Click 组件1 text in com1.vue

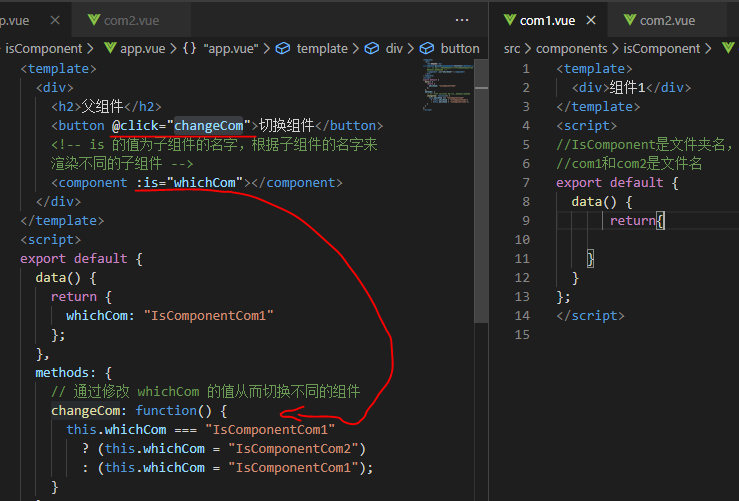627,88
